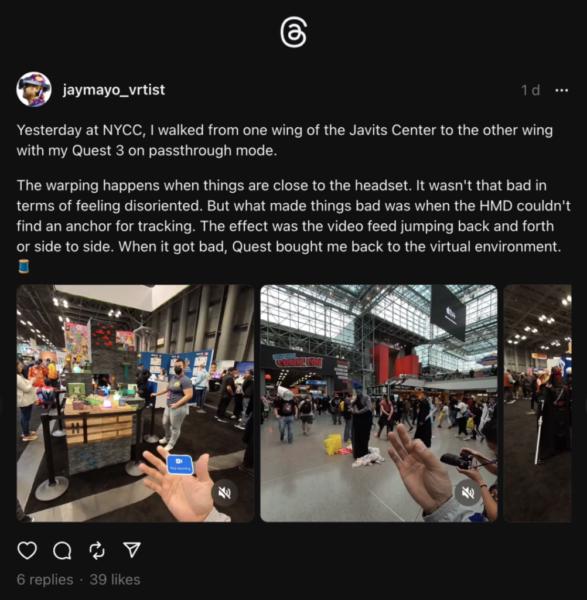Like the post with heart icon
The width and height of the screenshot is (587, 600).
pos(27,550)
